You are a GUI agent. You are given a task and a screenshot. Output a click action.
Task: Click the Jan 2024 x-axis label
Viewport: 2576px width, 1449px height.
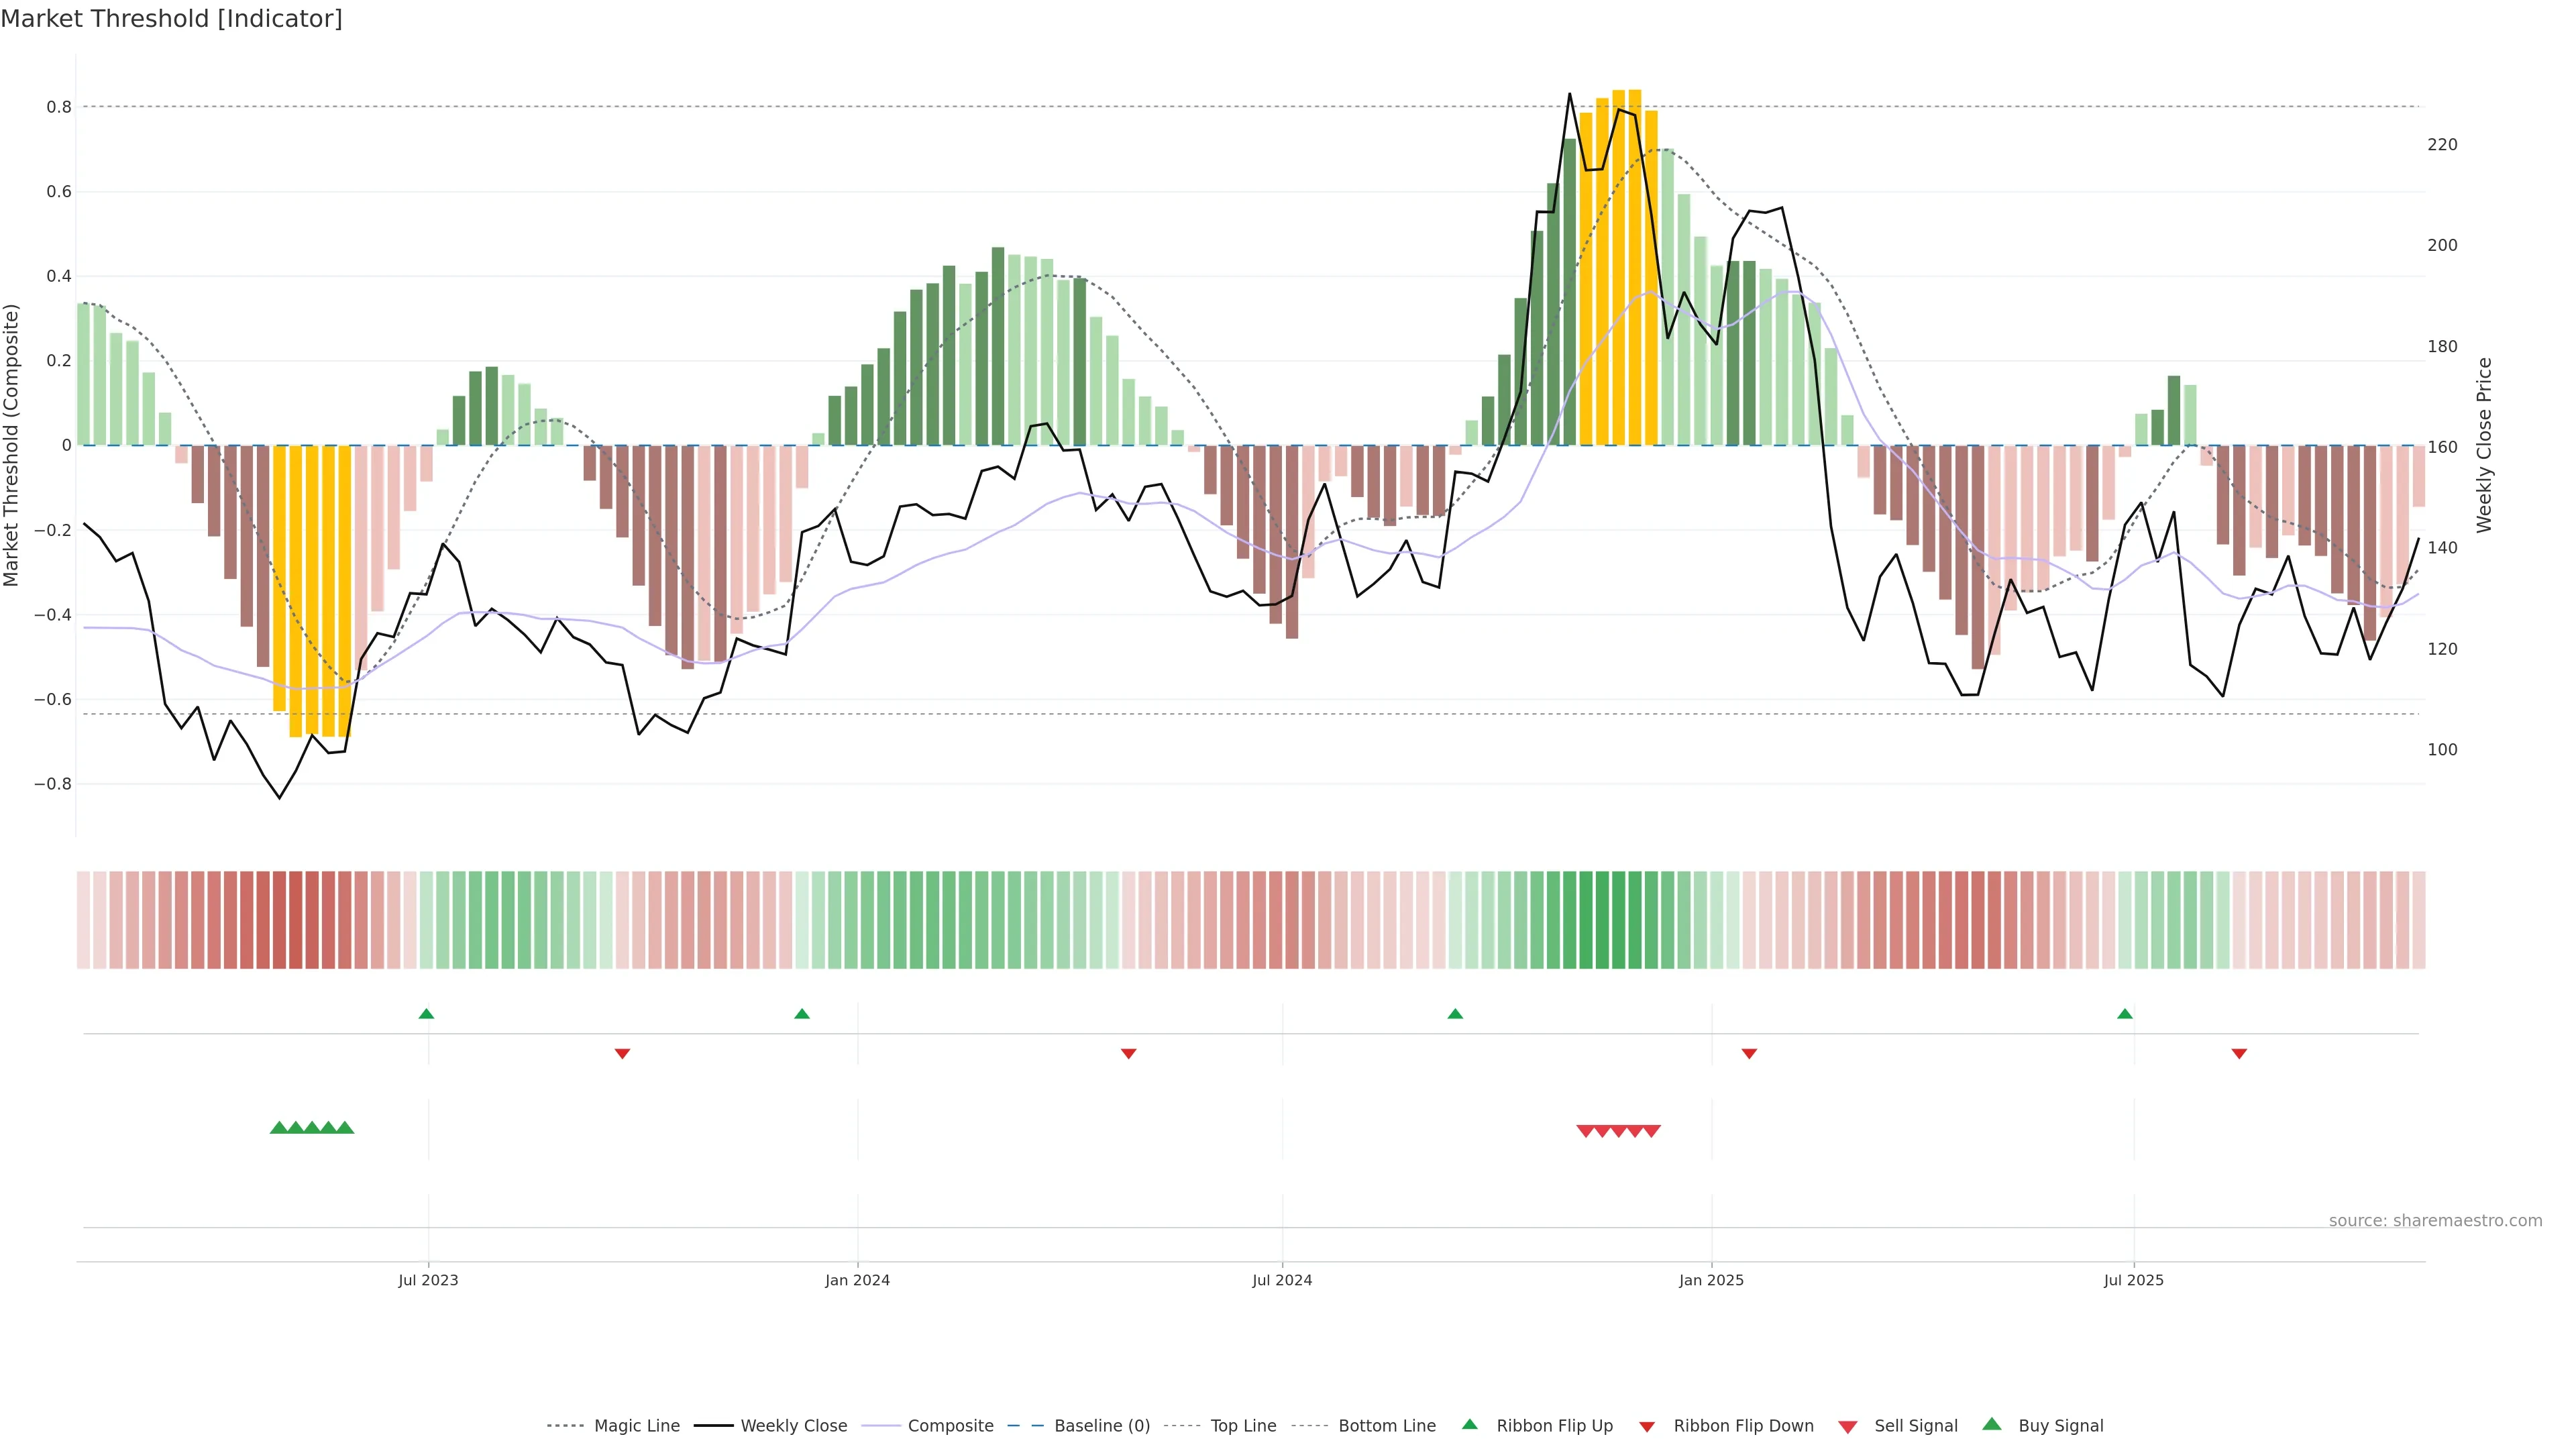pos(857,1280)
